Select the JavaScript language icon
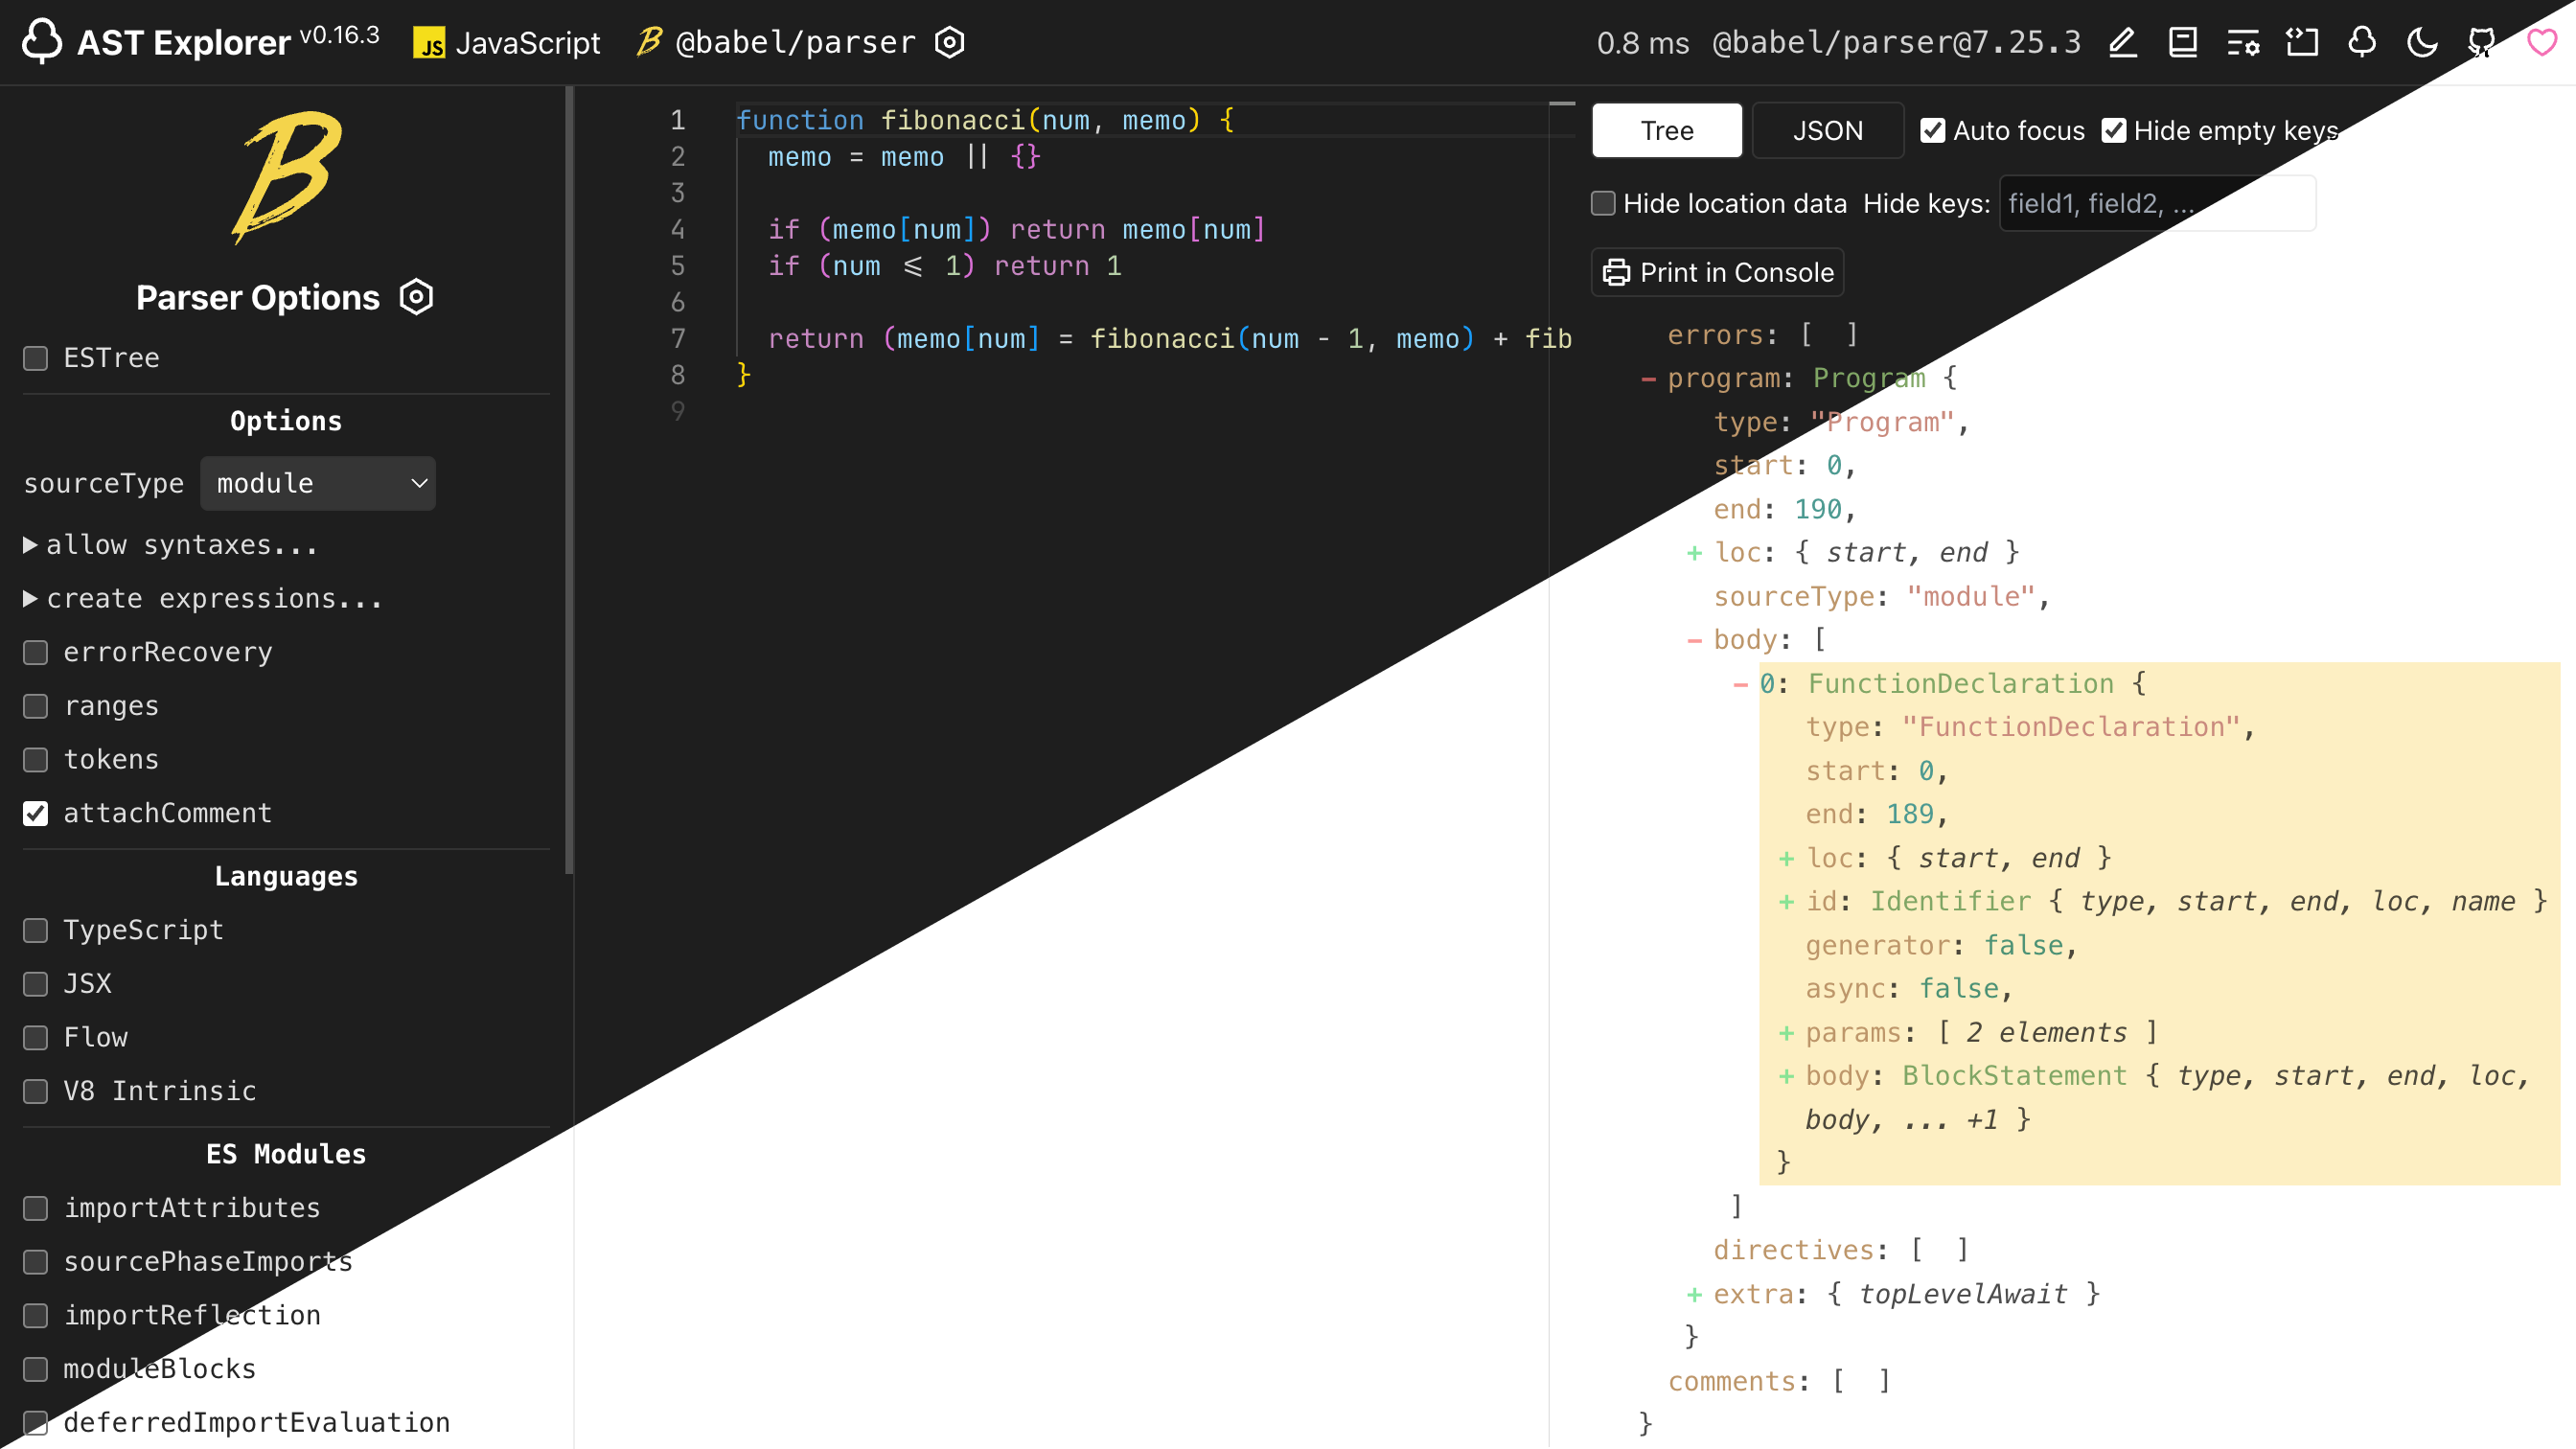Image resolution: width=2576 pixels, height=1449 pixels. 431,43
